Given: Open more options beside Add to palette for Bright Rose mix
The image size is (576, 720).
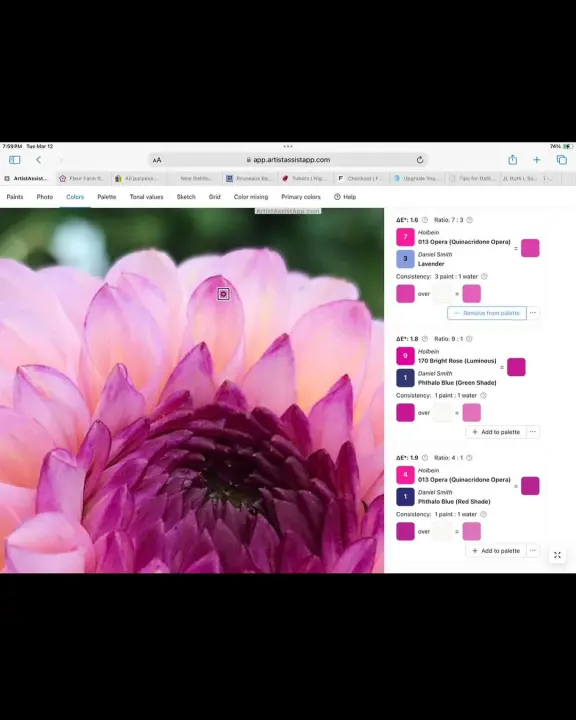Looking at the screenshot, I should coord(533,432).
